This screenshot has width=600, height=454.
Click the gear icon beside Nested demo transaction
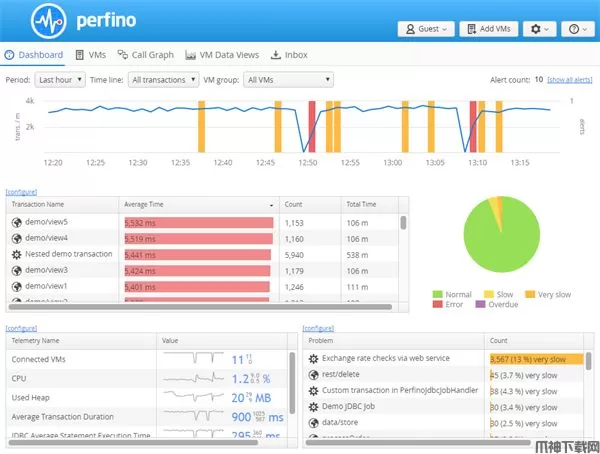16,254
